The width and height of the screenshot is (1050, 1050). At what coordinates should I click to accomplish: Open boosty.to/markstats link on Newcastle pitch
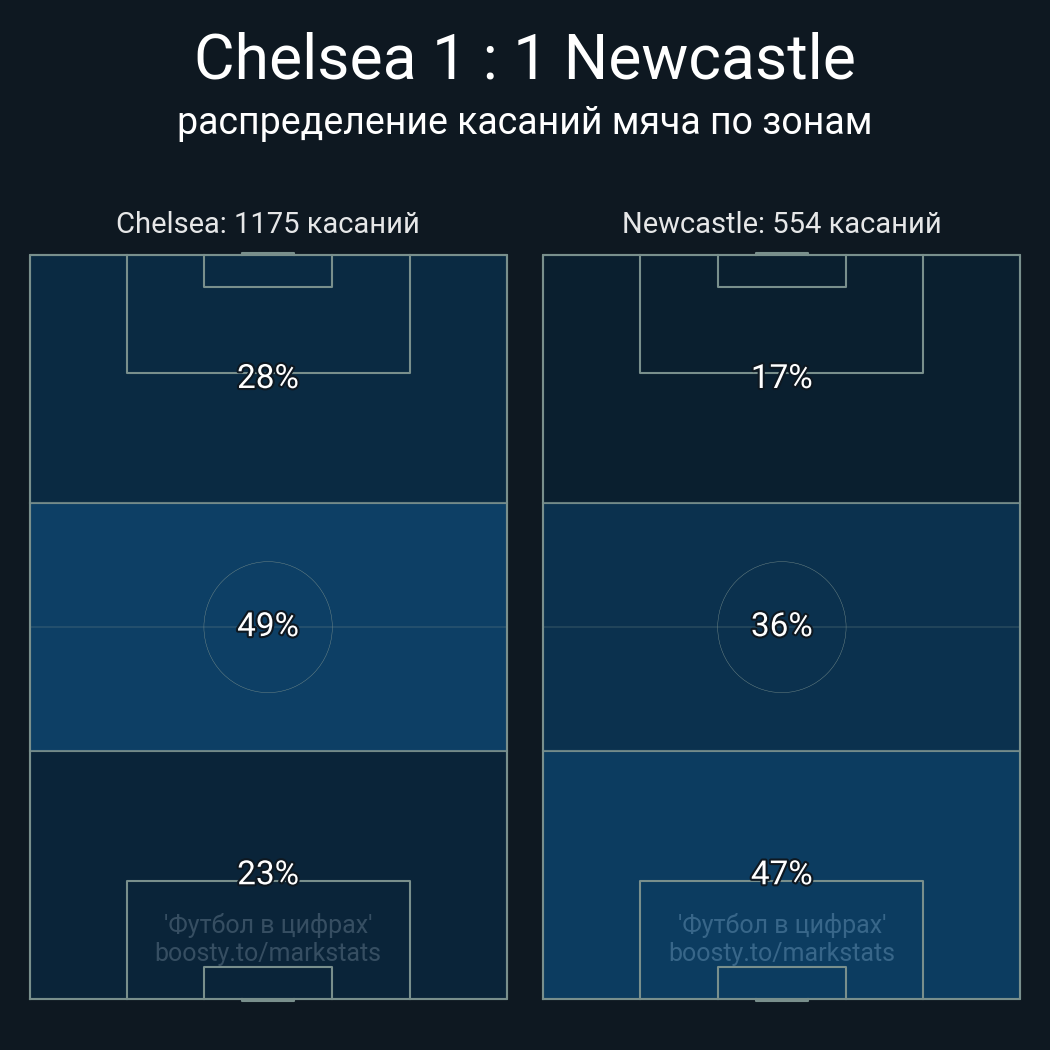pos(781,952)
